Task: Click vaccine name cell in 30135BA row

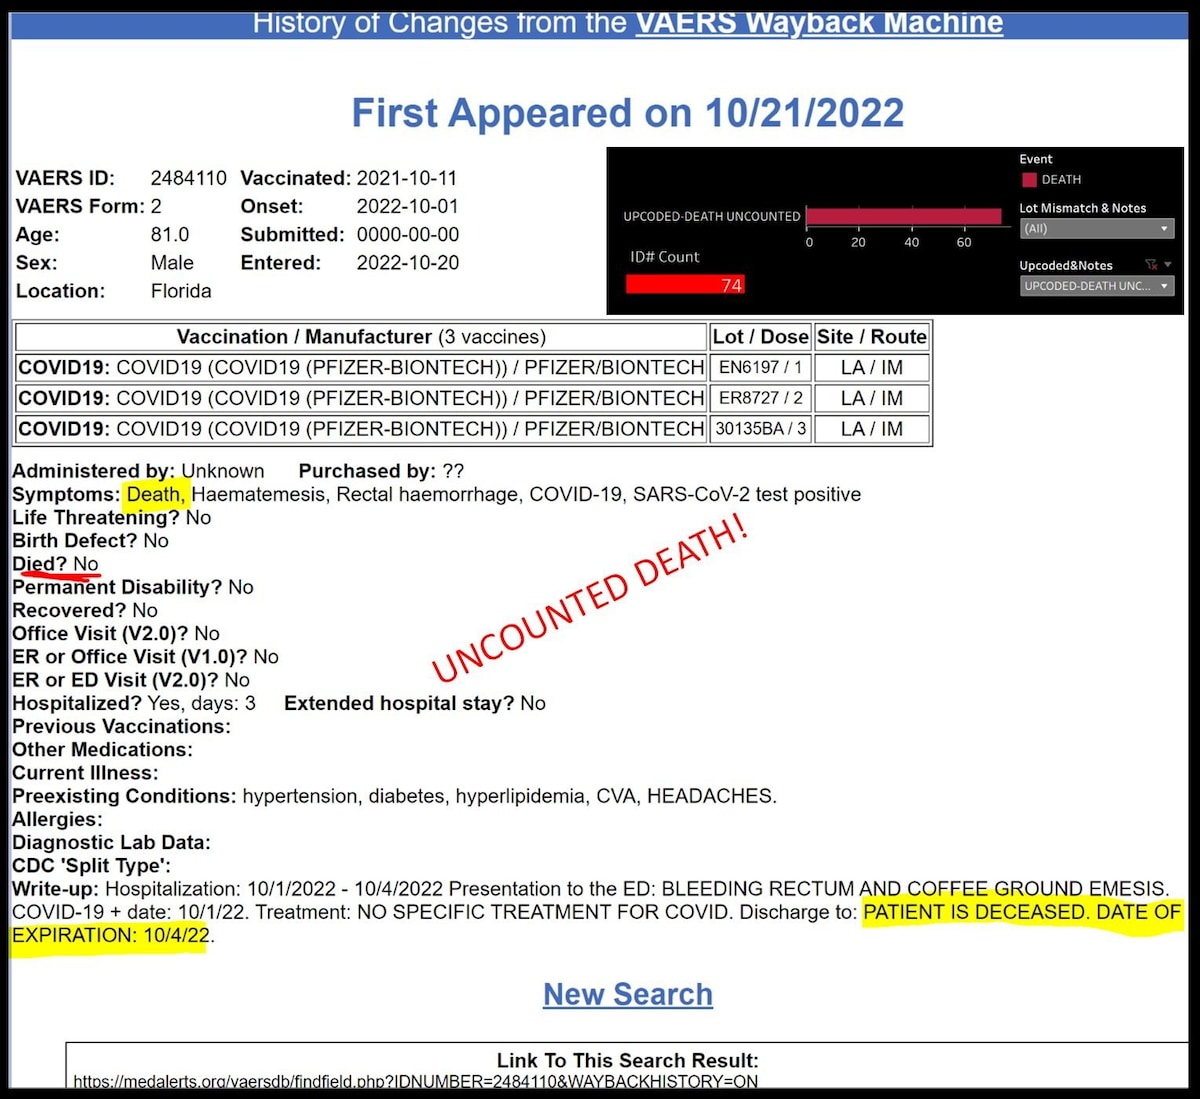Action: click(x=361, y=429)
